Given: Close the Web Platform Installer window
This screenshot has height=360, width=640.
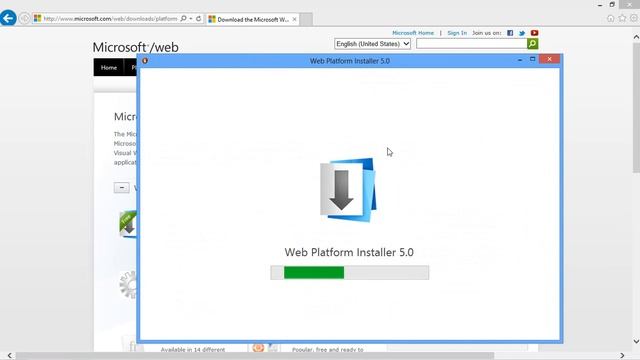Looking at the screenshot, I should (549, 60).
